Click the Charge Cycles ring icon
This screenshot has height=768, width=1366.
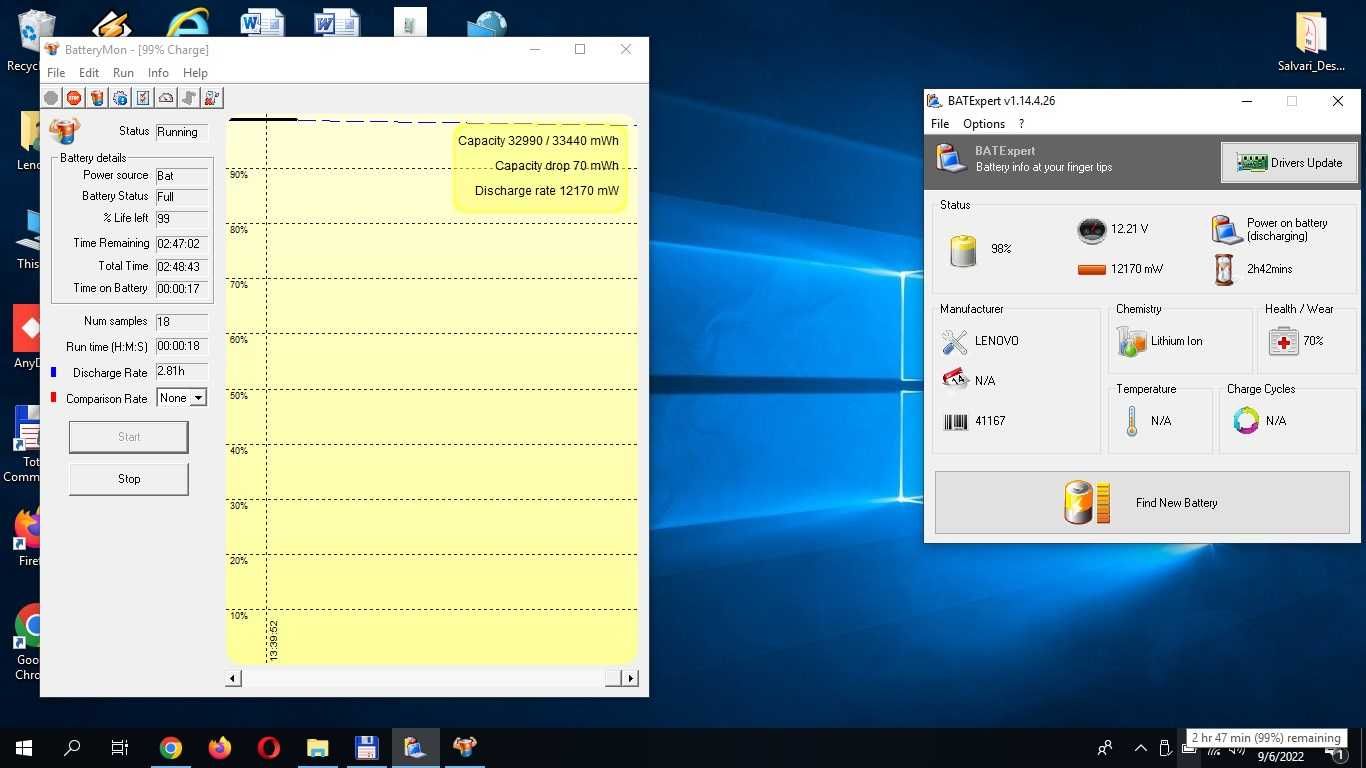pos(1246,421)
